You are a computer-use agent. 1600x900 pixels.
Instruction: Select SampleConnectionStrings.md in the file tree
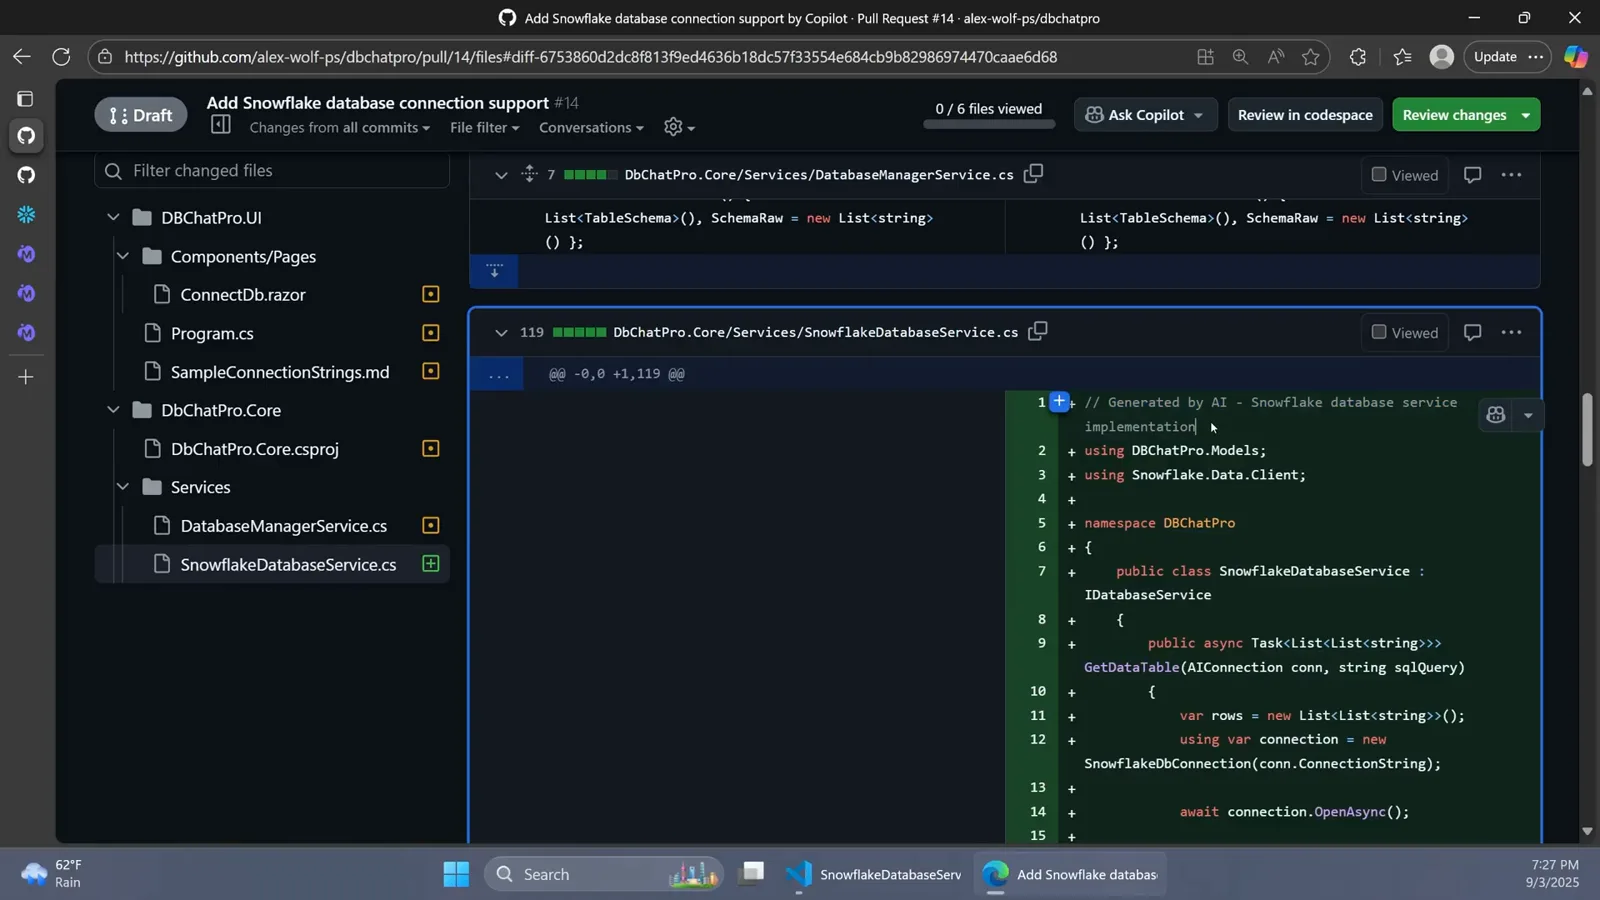(280, 372)
